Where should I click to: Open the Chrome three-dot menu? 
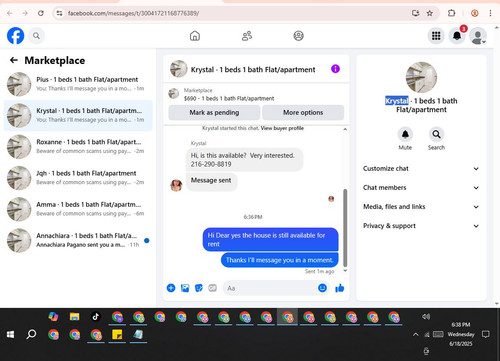pyautogui.click(x=490, y=13)
